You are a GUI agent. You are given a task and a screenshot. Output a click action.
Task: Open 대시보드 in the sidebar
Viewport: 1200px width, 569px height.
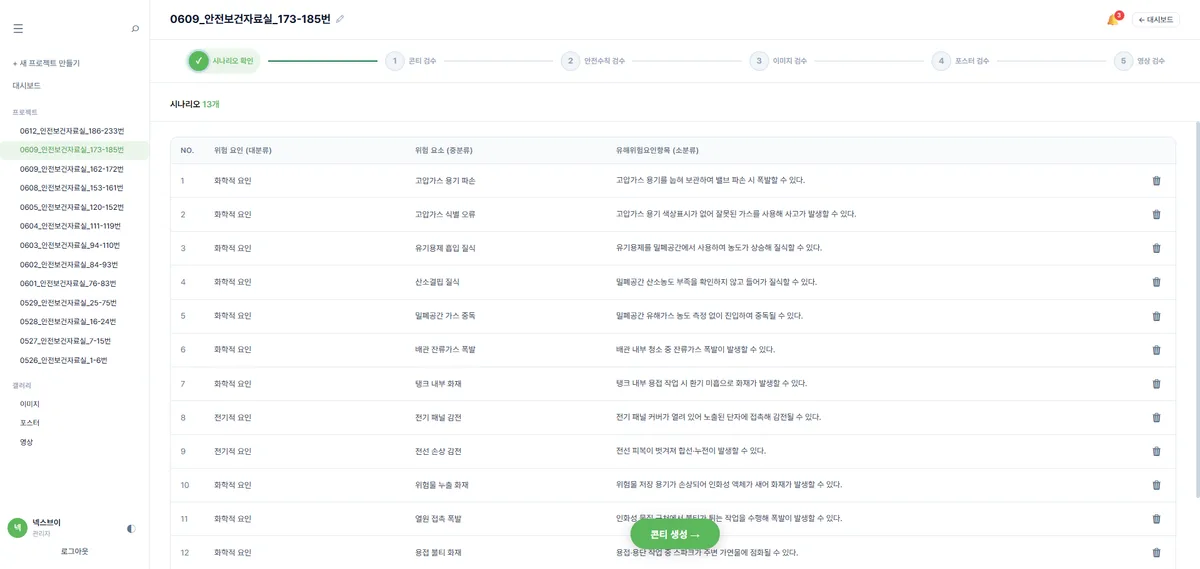pos(26,86)
